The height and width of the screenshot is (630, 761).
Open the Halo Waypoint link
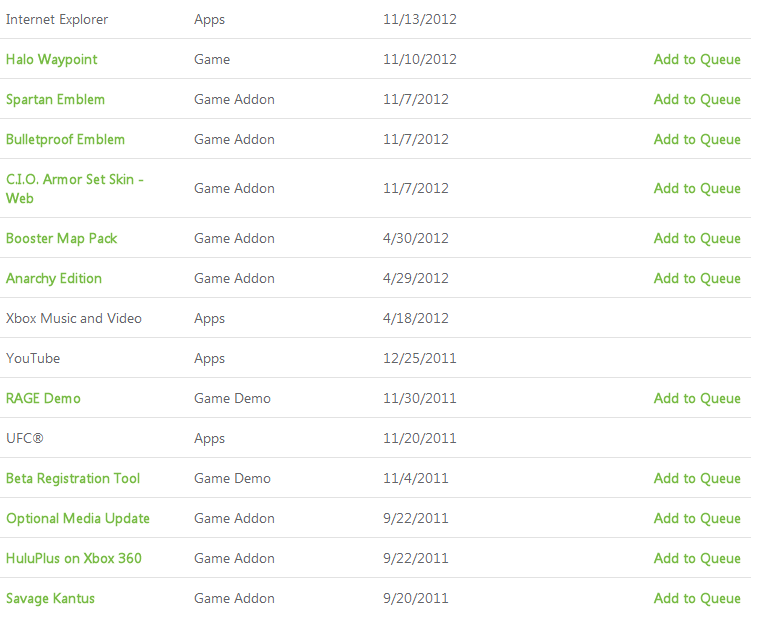coord(52,59)
